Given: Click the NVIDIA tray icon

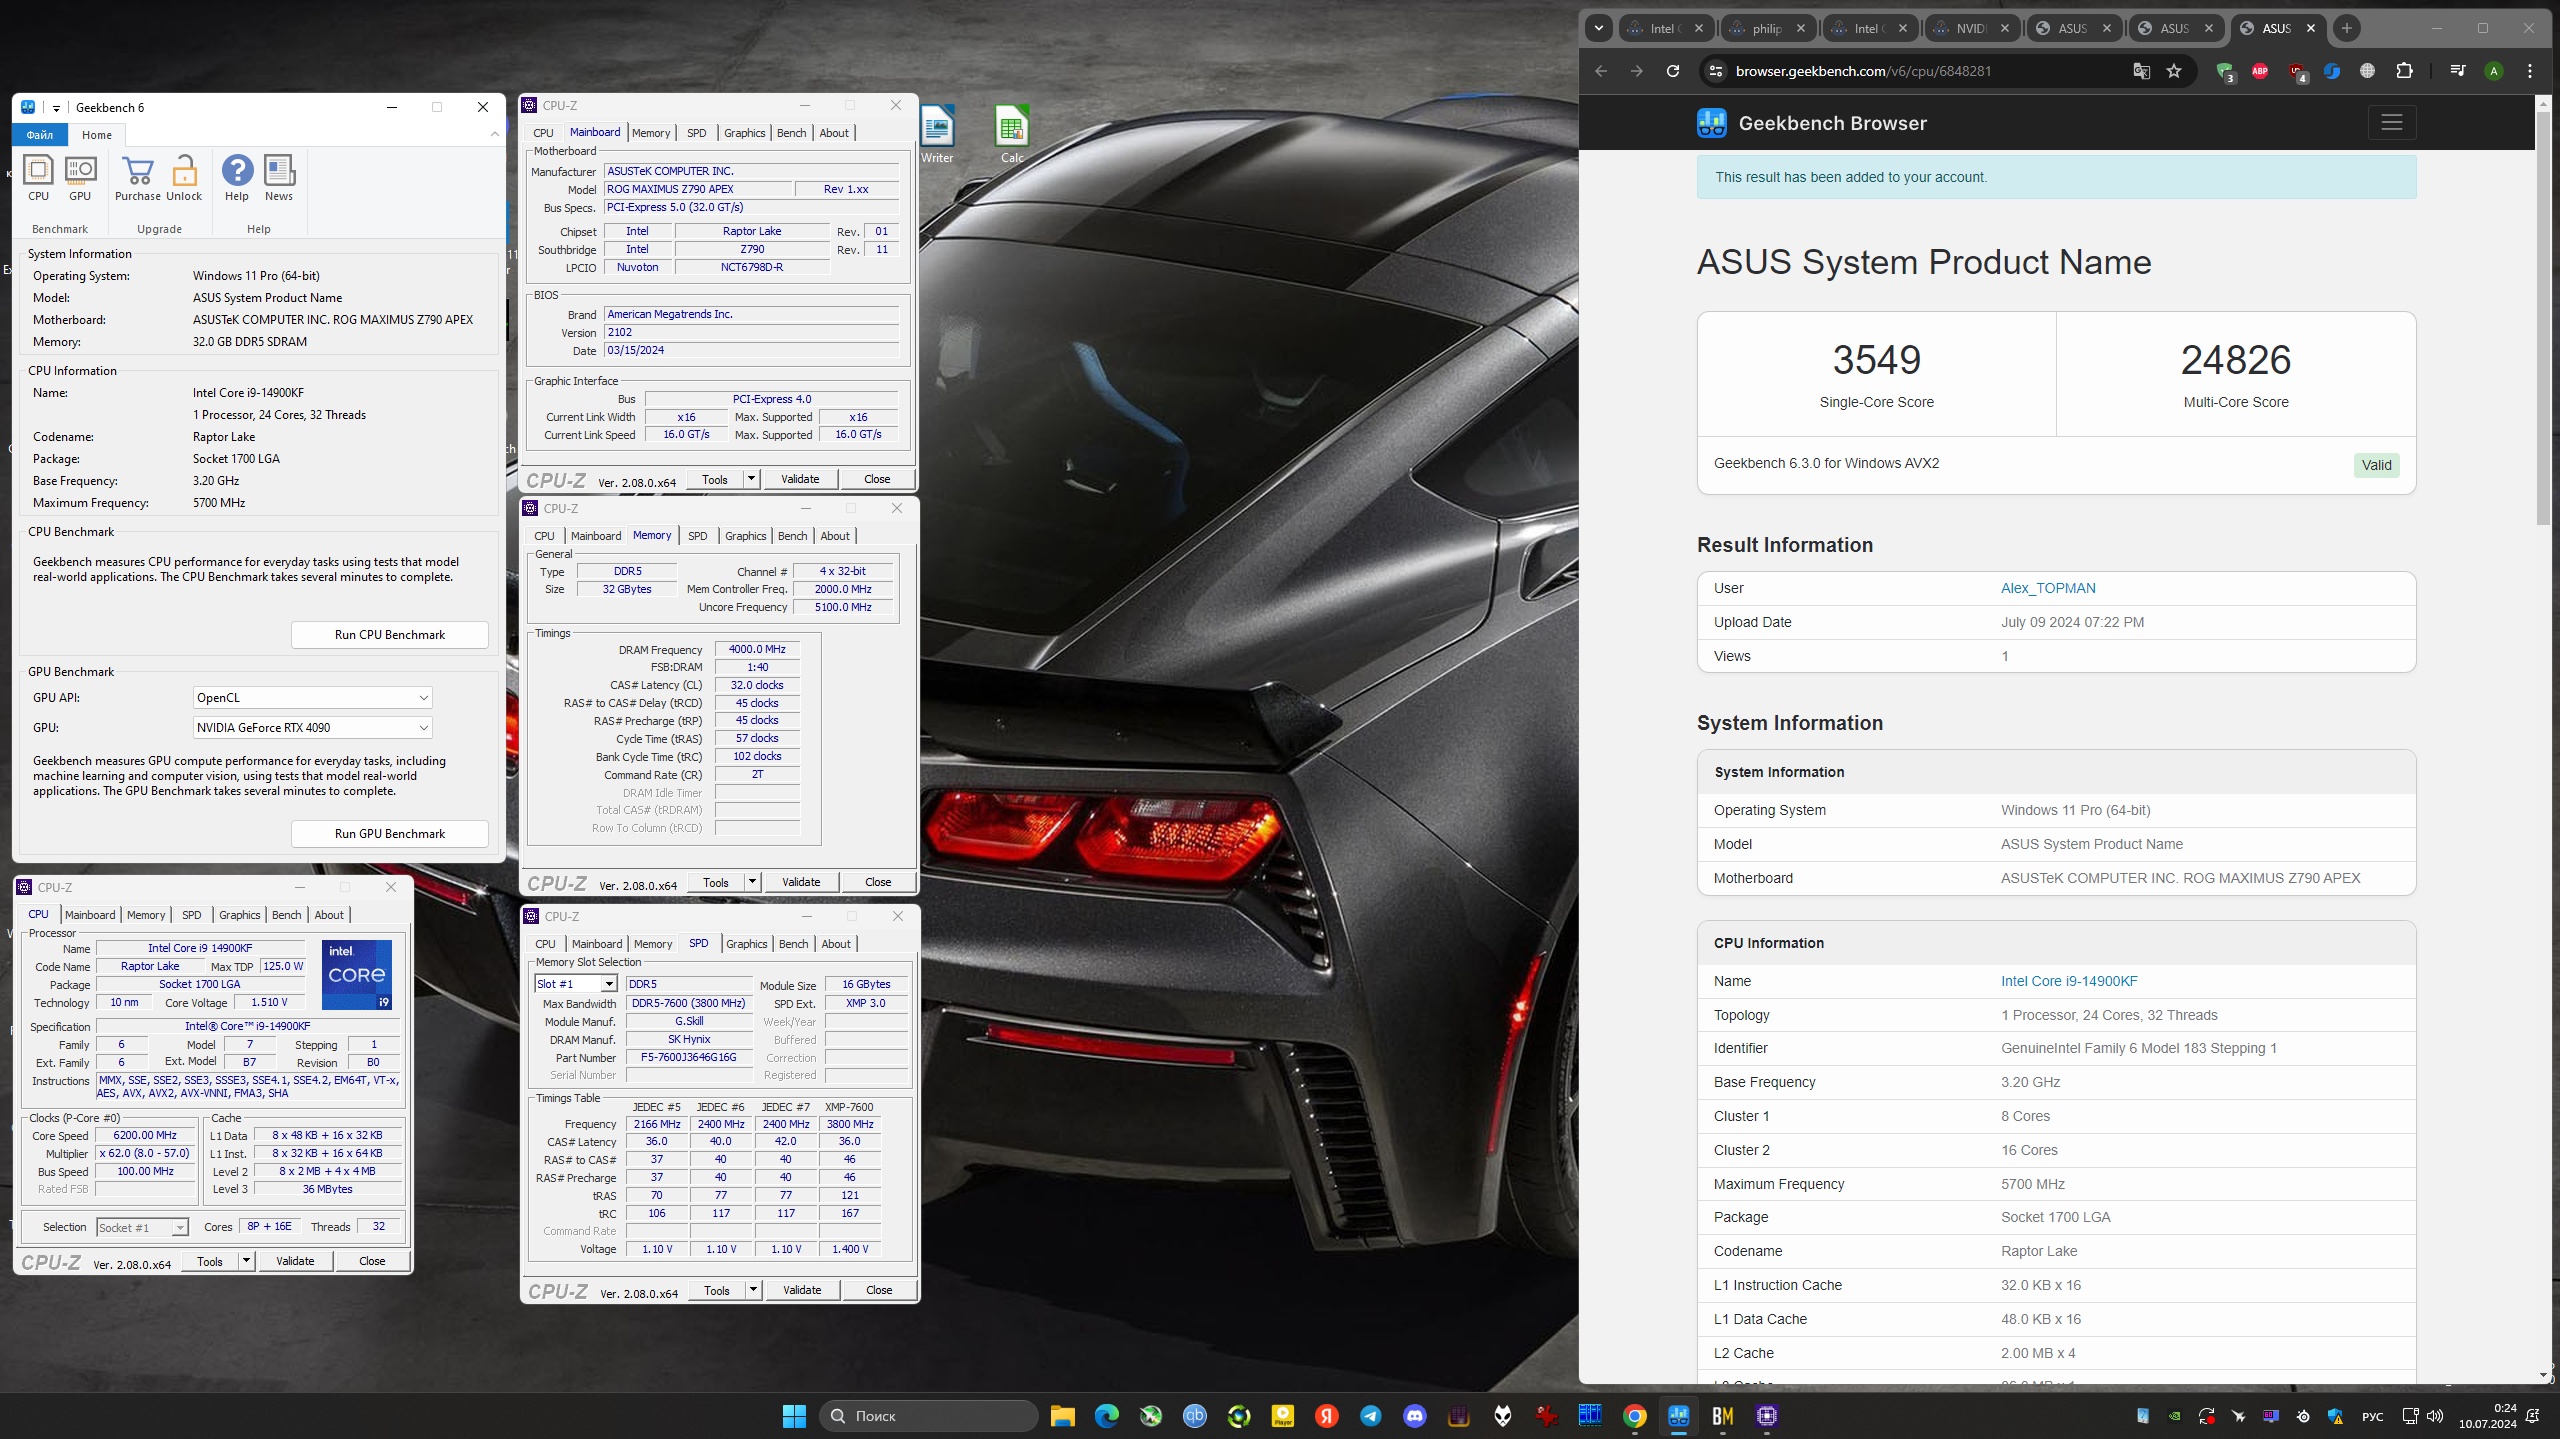Looking at the screenshot, I should click(x=2175, y=1416).
